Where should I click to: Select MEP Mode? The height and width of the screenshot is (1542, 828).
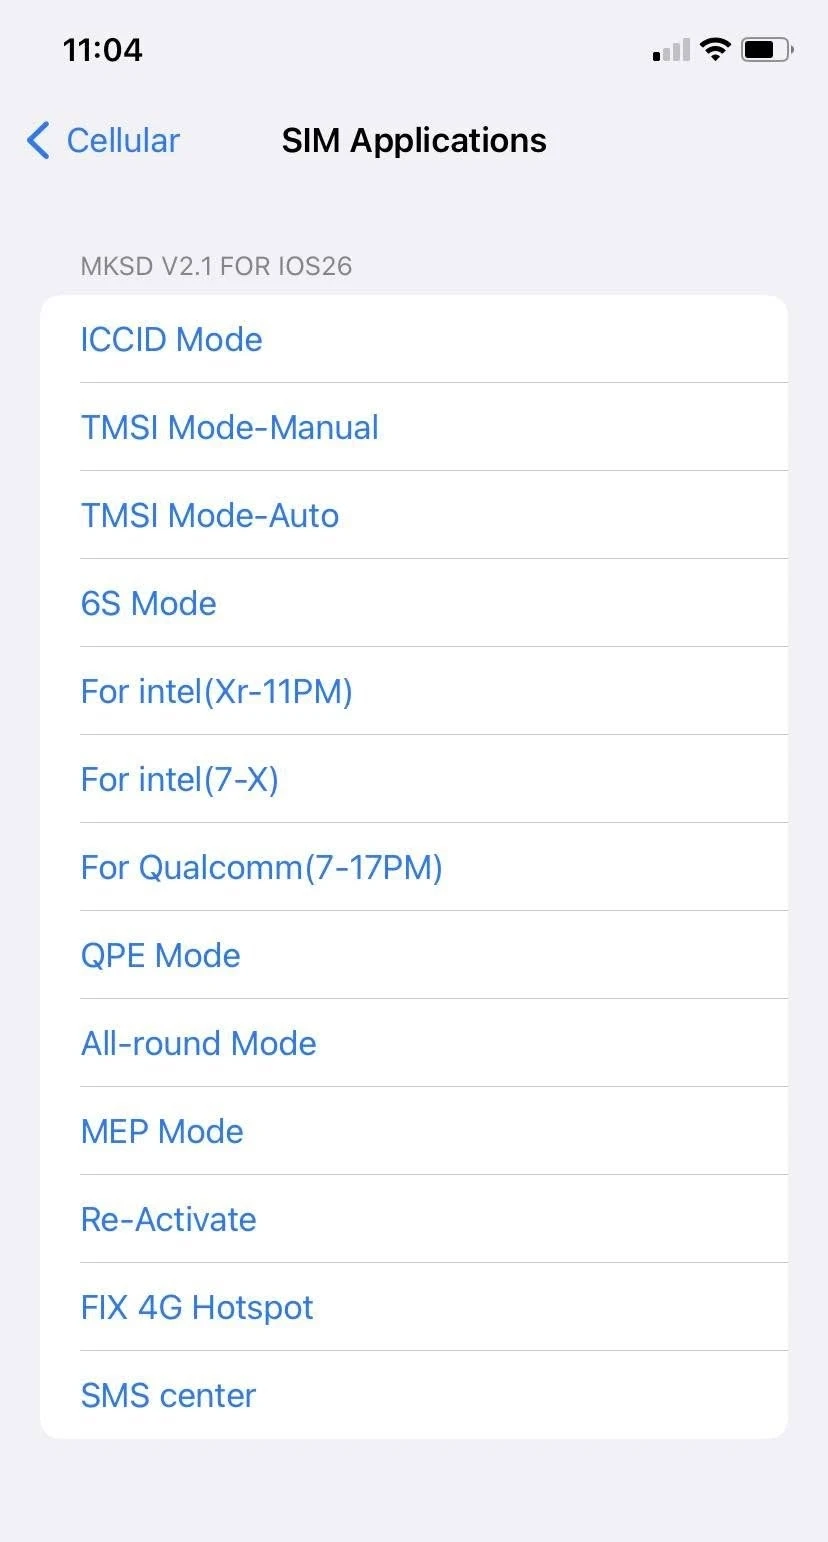(162, 1131)
